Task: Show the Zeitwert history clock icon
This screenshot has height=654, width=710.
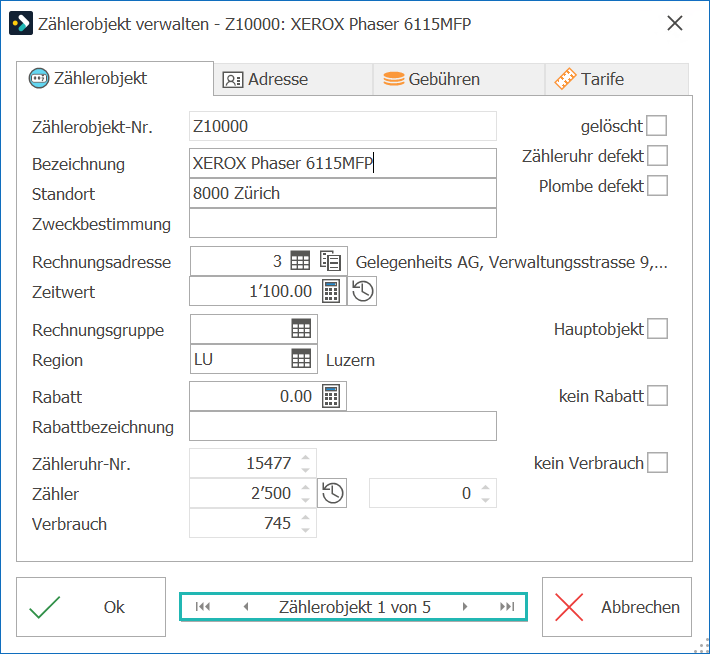Action: click(x=362, y=291)
